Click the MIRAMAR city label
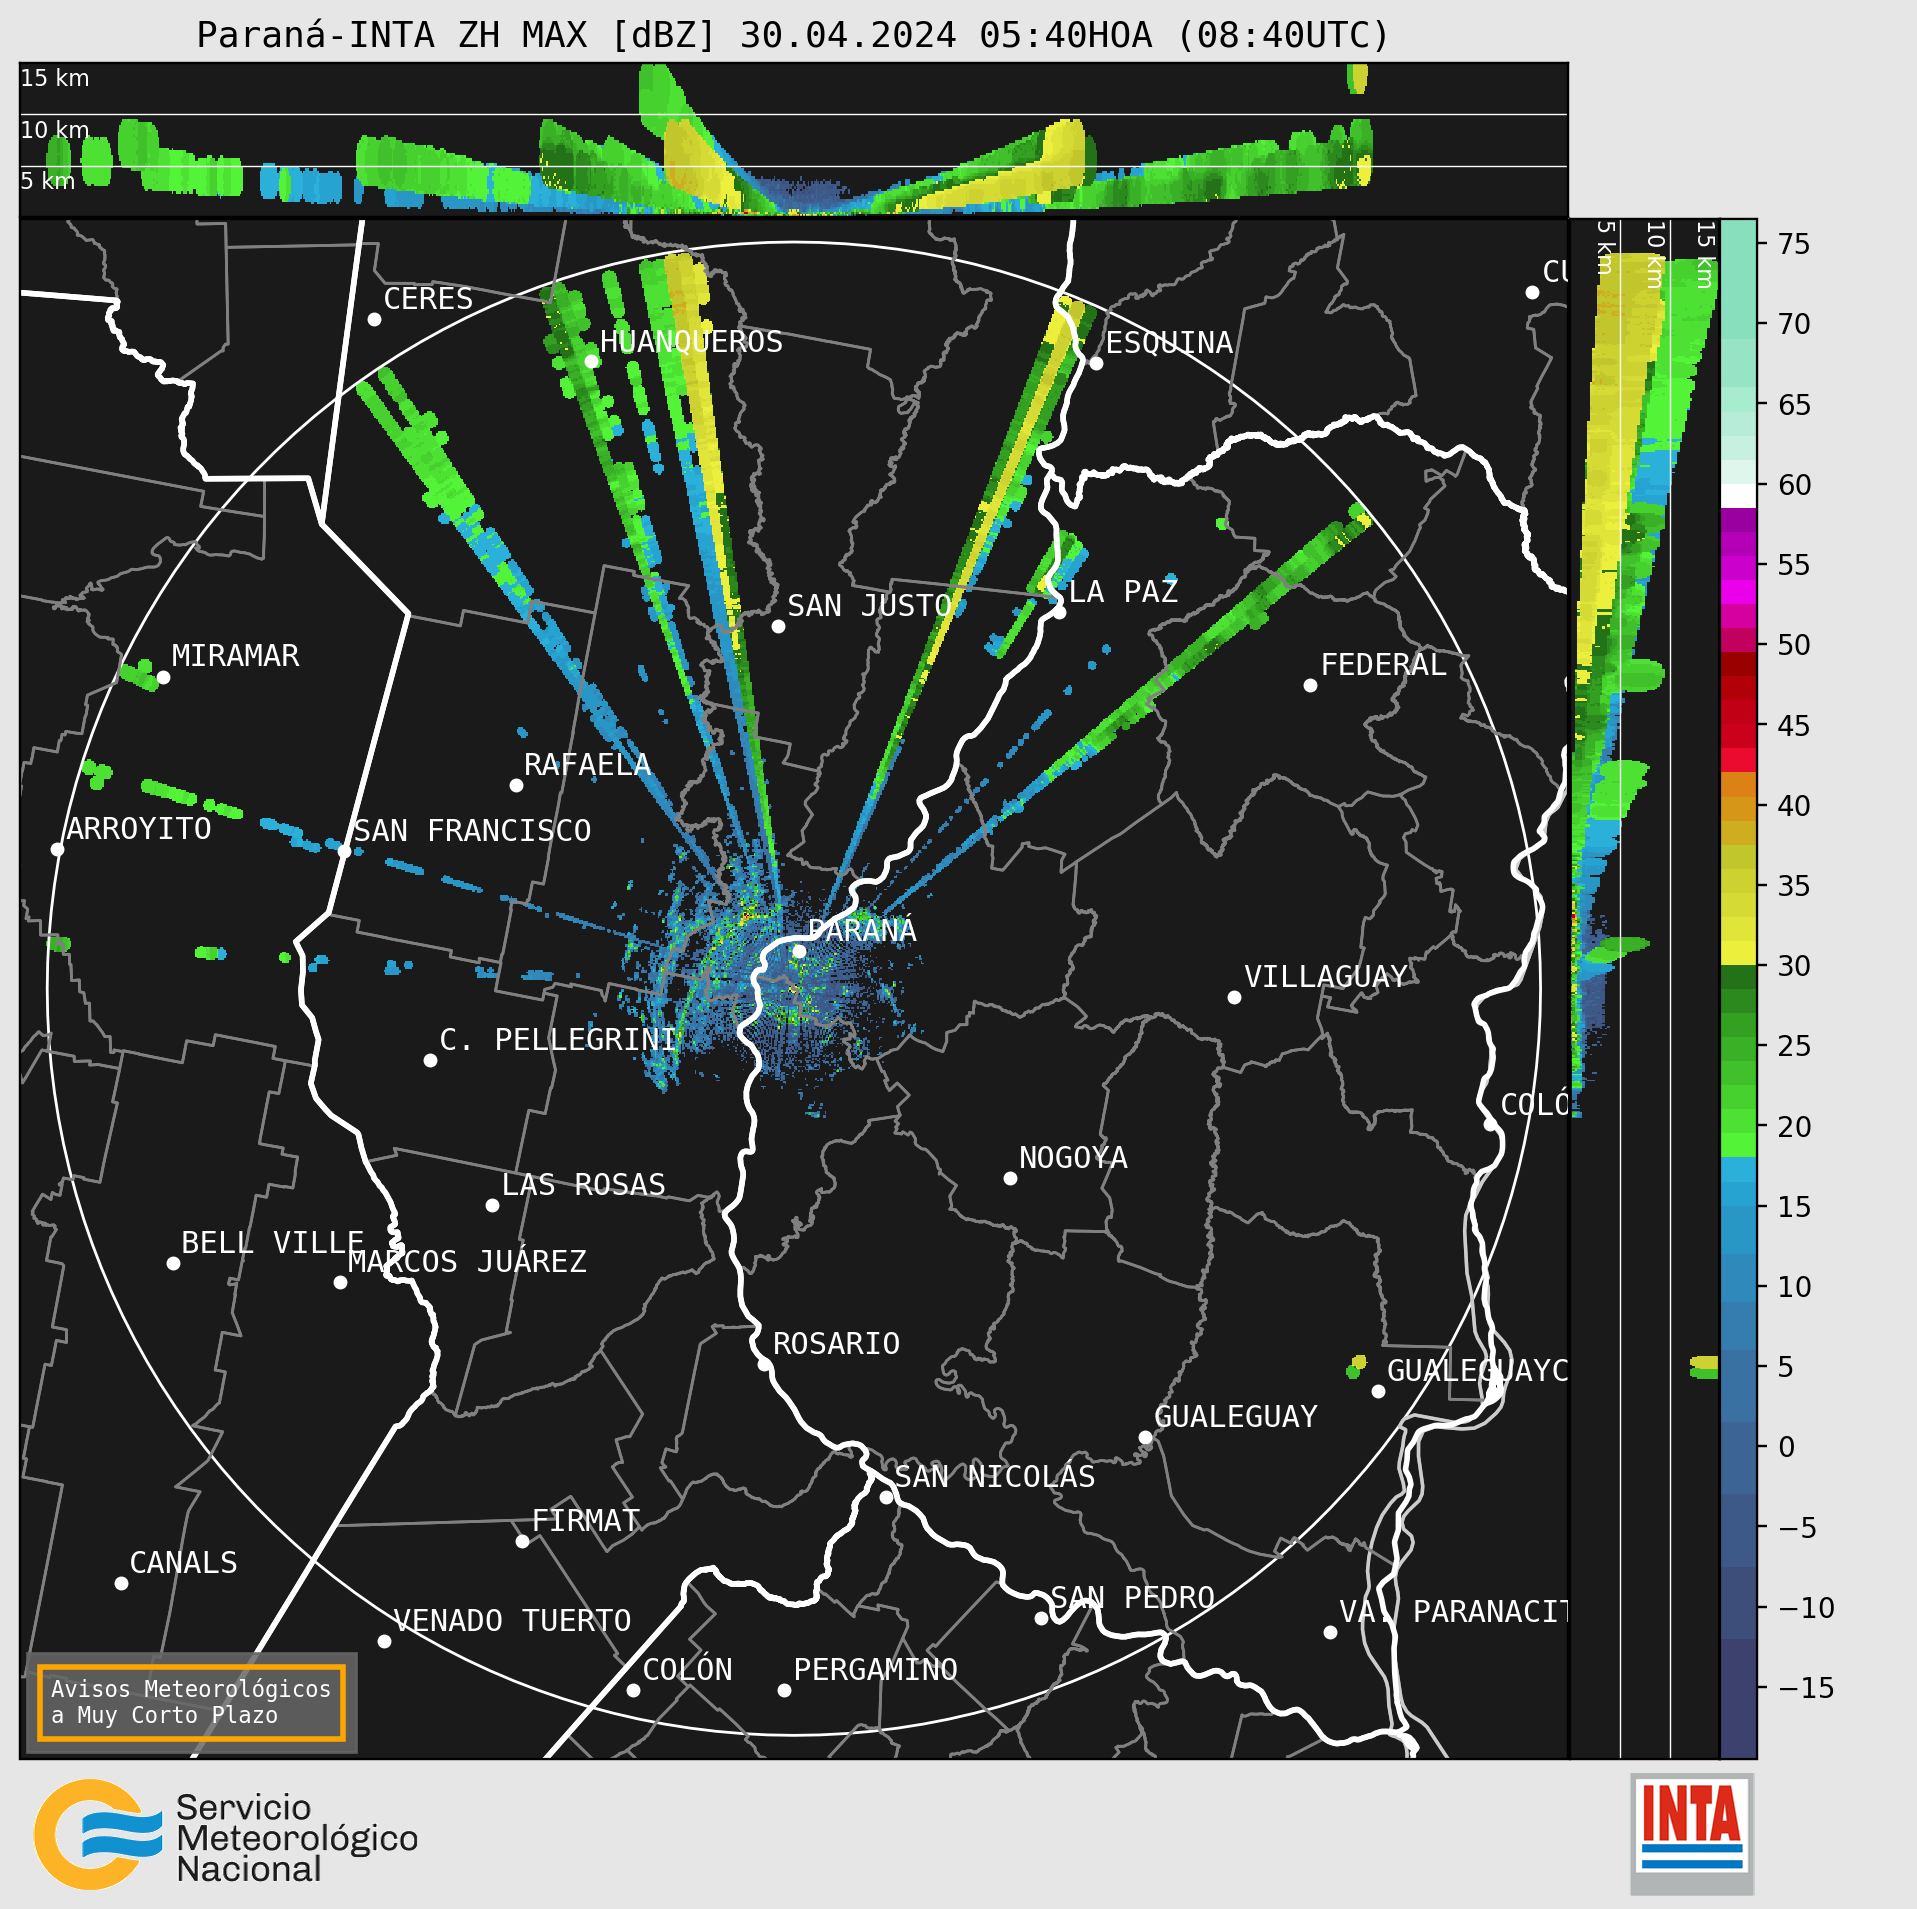This screenshot has height=1909, width=1917. [x=235, y=656]
